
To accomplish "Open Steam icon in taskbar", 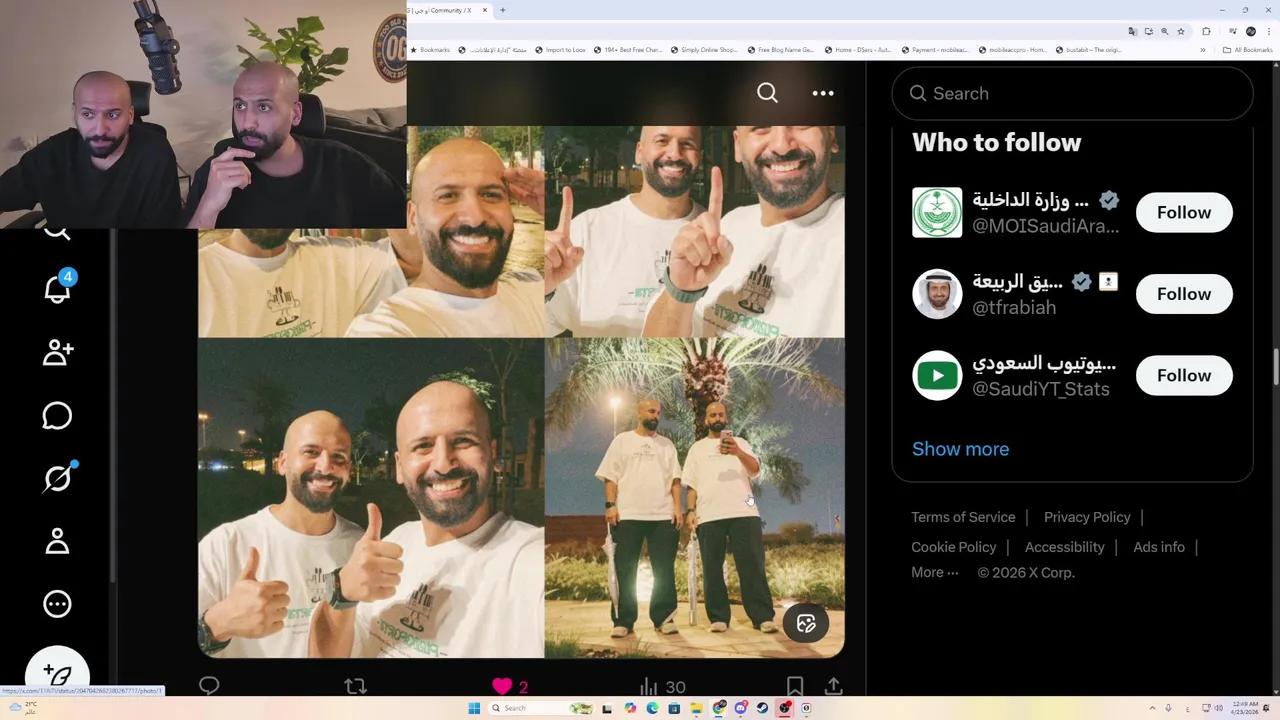I will click(762, 708).
